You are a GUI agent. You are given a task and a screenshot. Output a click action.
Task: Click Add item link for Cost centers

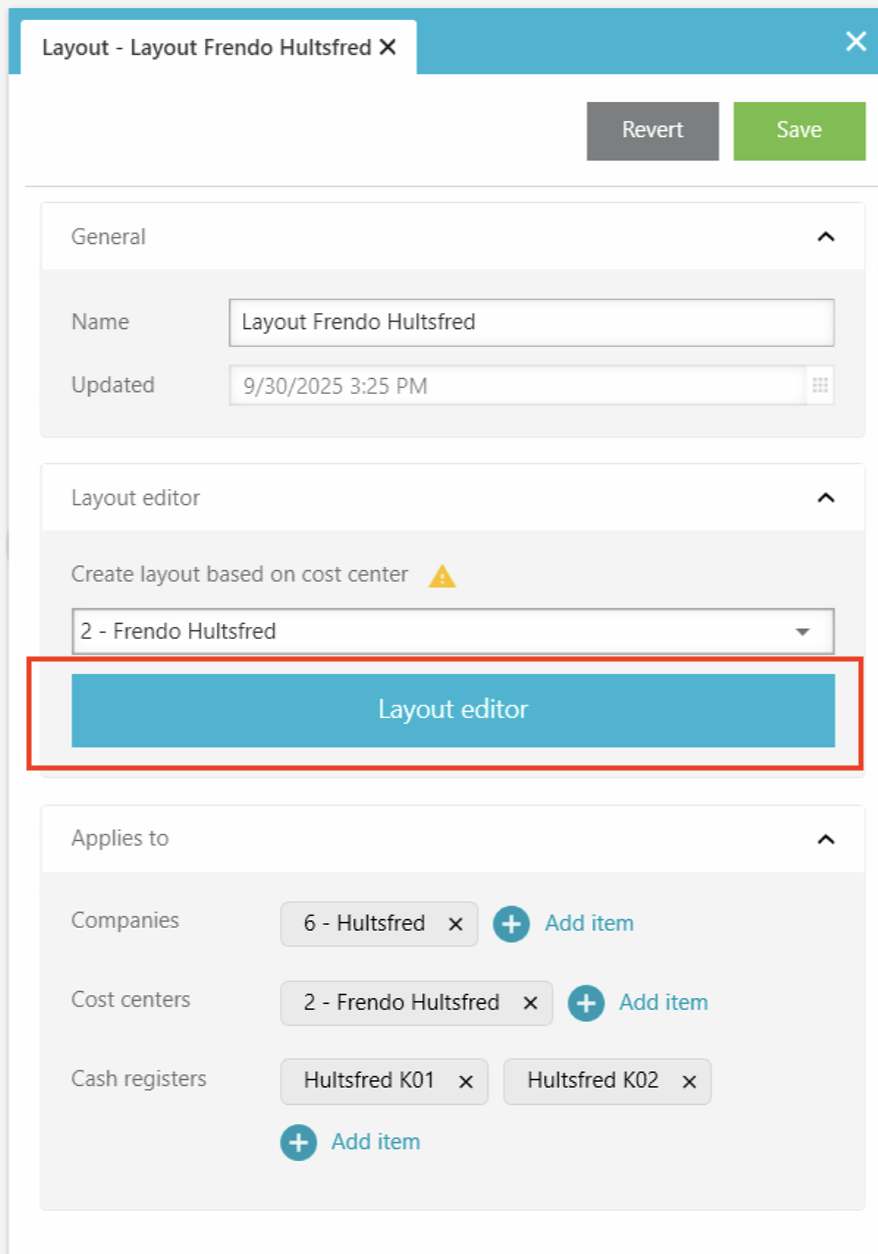(x=663, y=1003)
